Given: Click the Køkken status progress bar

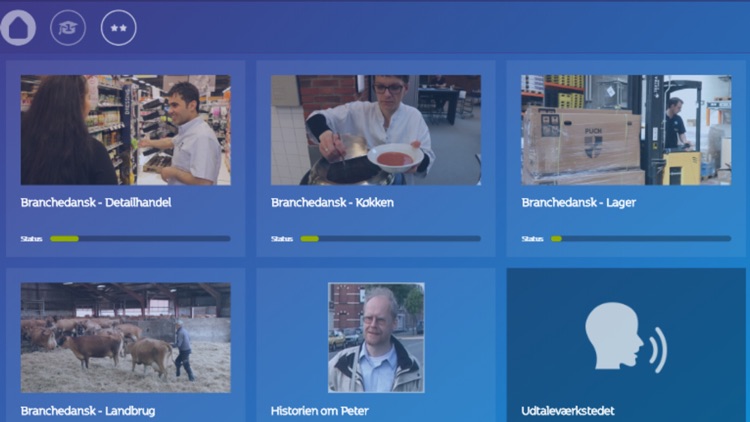Looking at the screenshot, I should (x=391, y=238).
